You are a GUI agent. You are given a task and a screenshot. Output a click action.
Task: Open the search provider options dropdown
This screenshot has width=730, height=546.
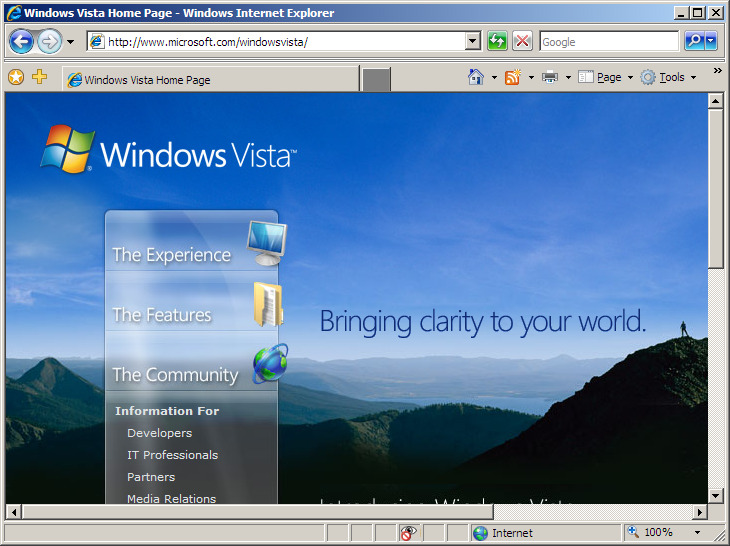(x=711, y=41)
